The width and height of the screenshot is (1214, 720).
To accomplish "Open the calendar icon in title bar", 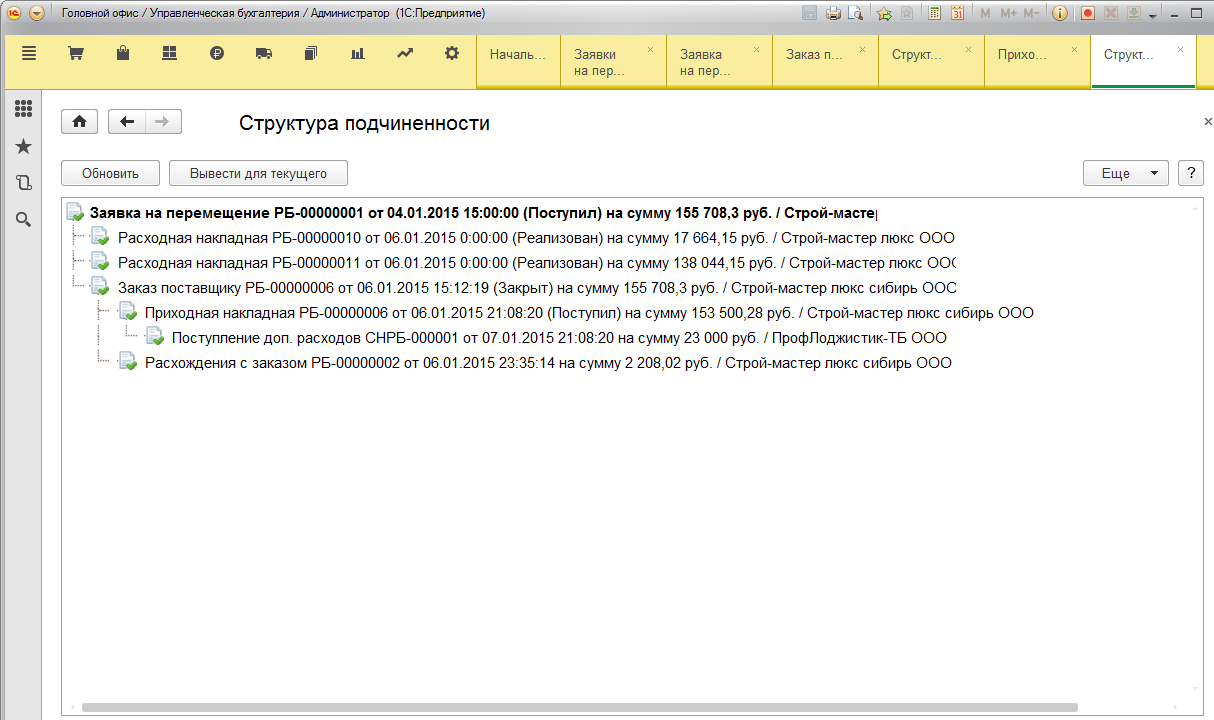I will pyautogui.click(x=957, y=14).
